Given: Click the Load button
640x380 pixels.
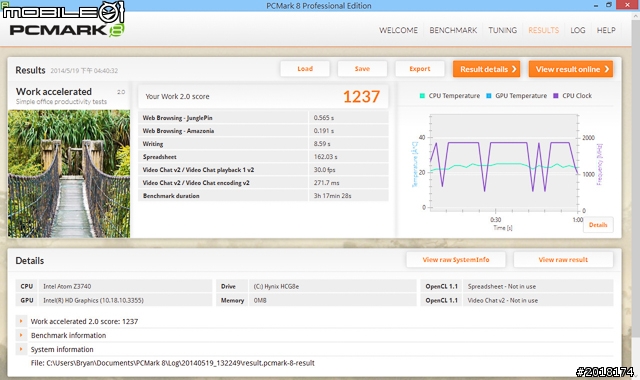Looking at the screenshot, I should (305, 69).
